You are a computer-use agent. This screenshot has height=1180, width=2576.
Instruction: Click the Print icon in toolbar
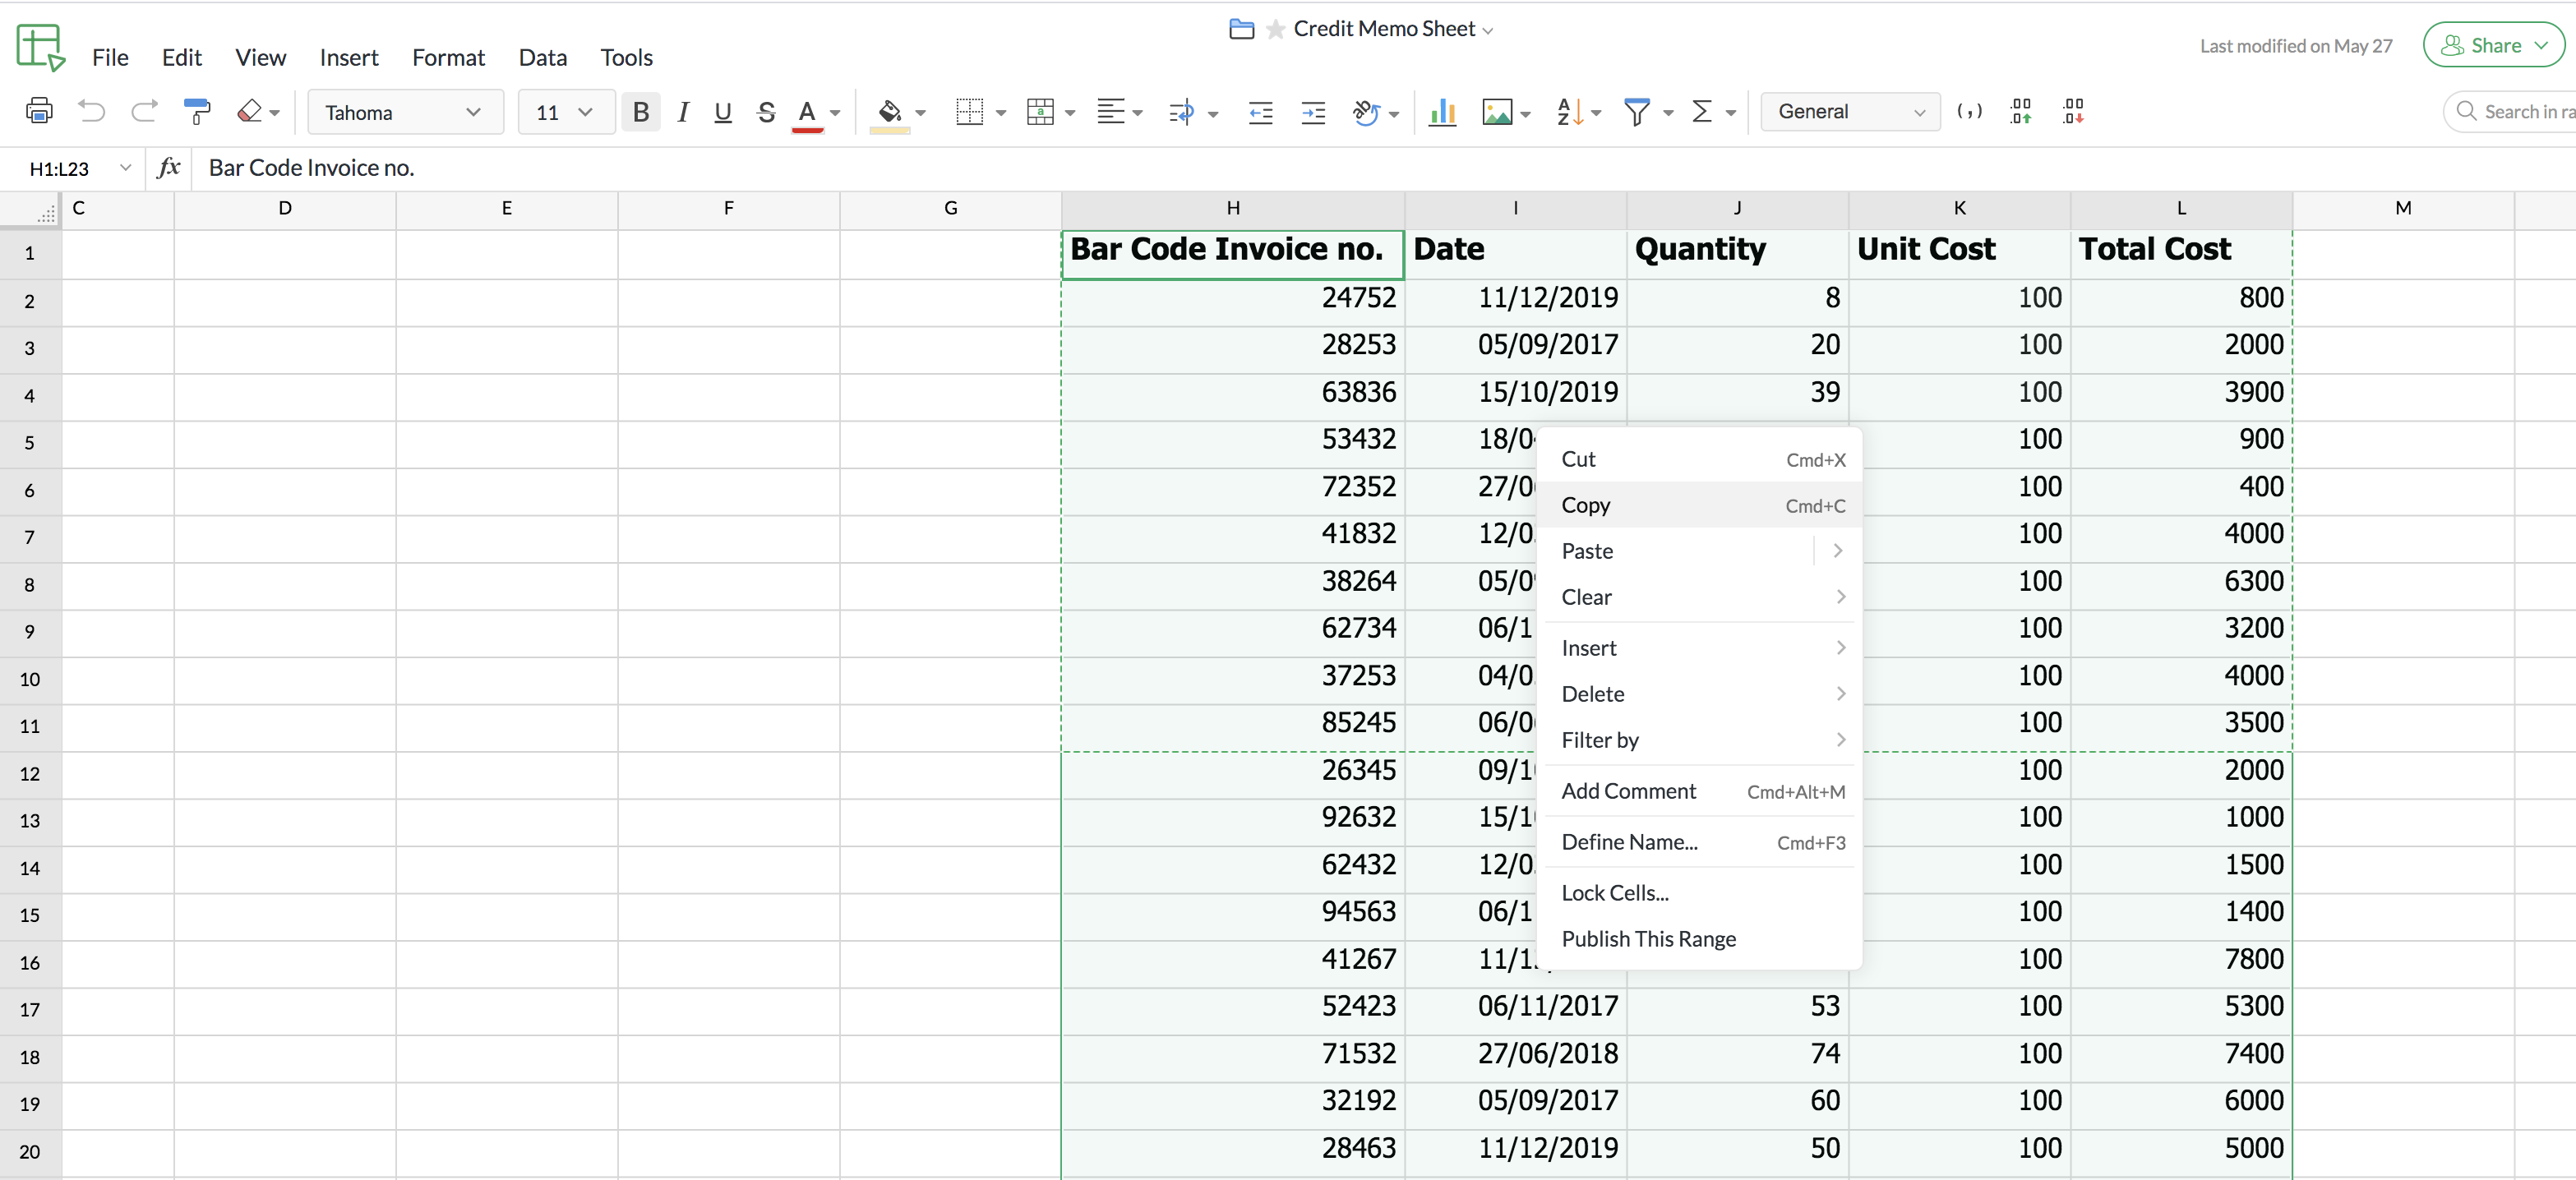tap(39, 111)
